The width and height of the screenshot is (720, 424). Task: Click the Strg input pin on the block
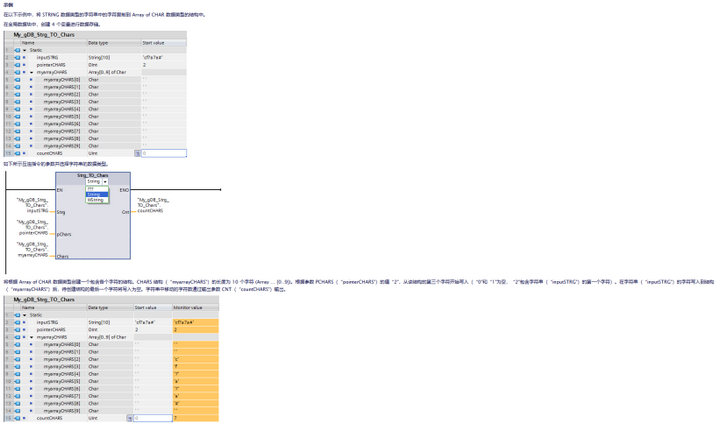pyautogui.click(x=63, y=212)
